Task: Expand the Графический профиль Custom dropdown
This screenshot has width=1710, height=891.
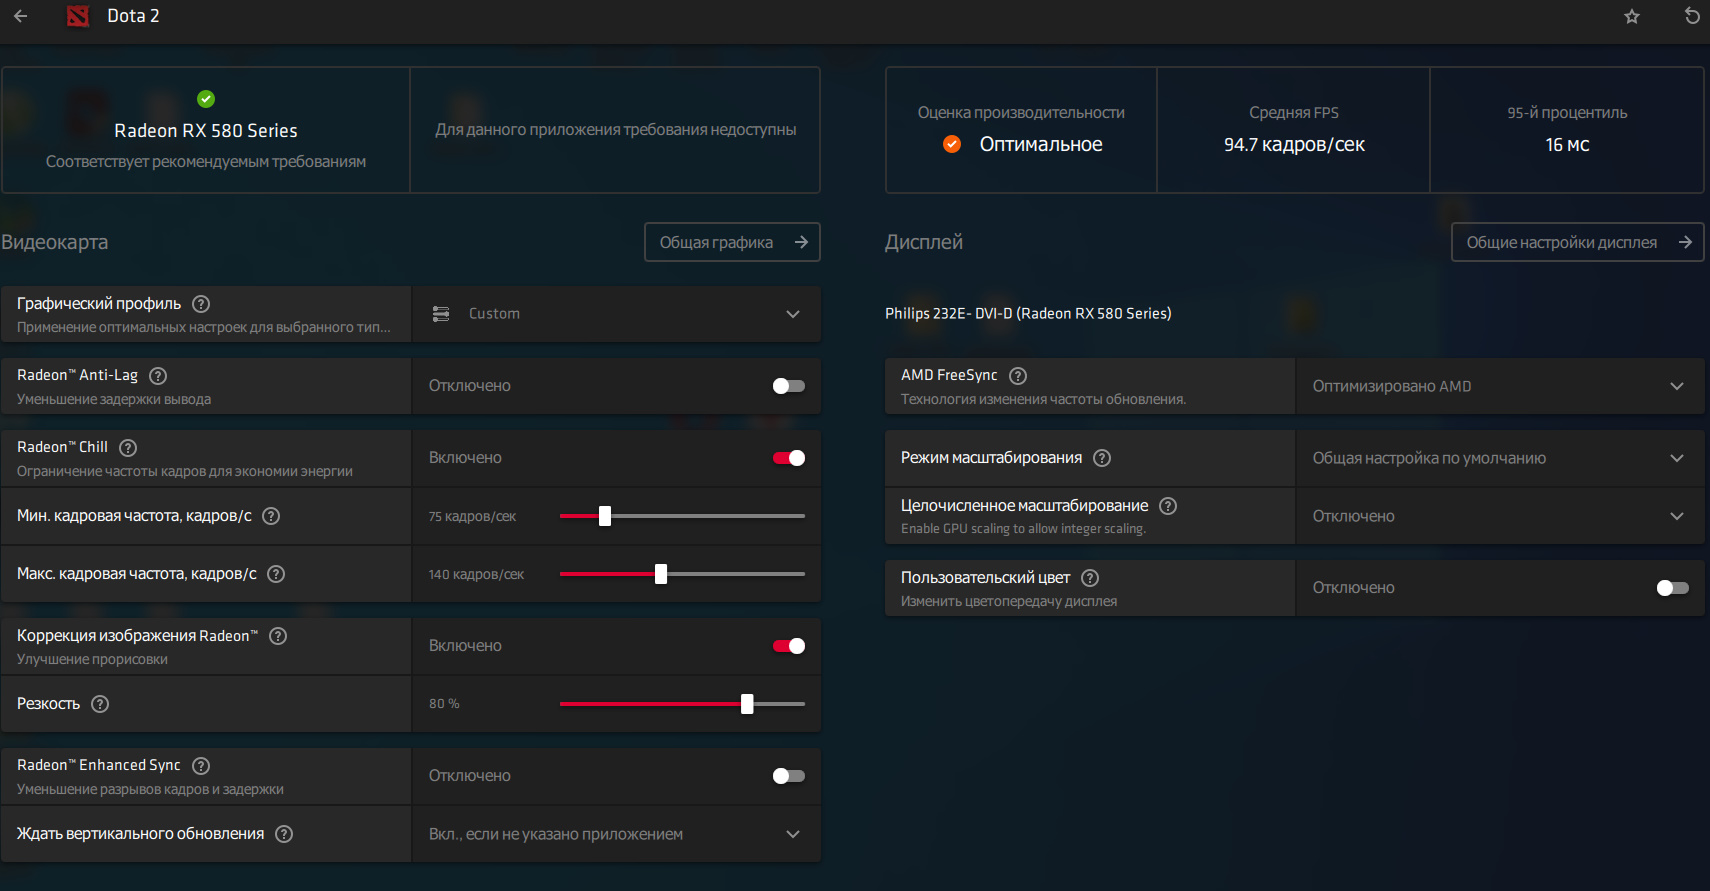Action: 616,314
